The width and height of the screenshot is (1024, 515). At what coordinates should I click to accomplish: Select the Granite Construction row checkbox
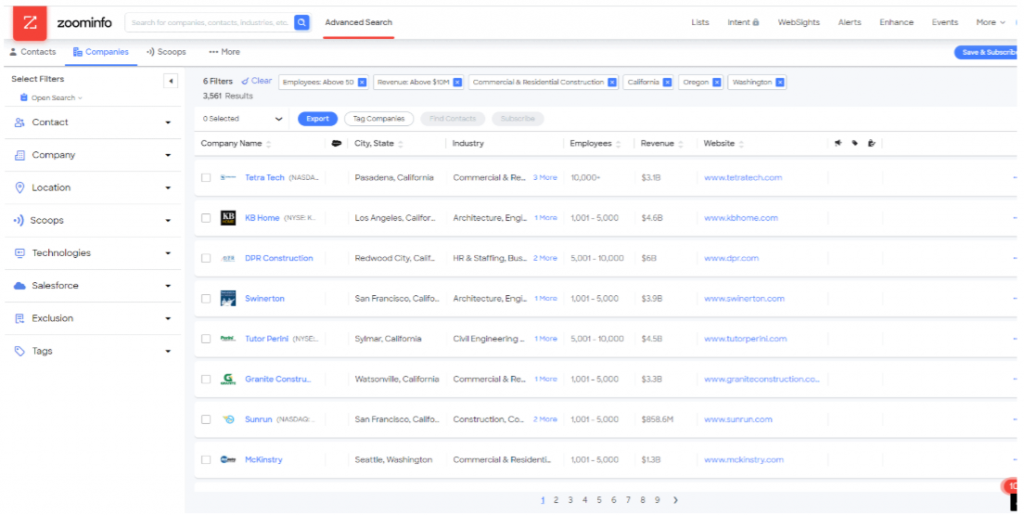(206, 379)
